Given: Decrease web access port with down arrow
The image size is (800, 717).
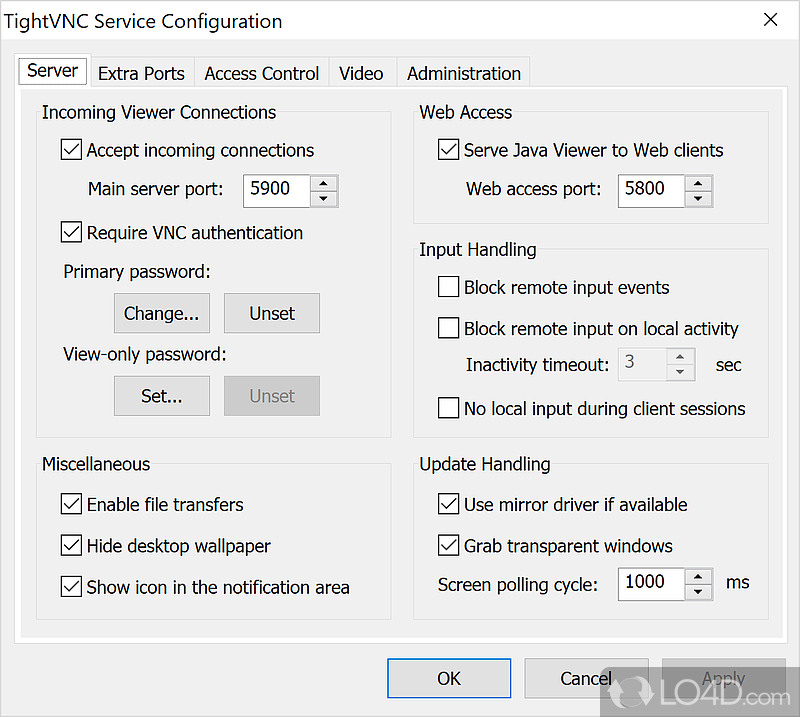Looking at the screenshot, I should [699, 198].
